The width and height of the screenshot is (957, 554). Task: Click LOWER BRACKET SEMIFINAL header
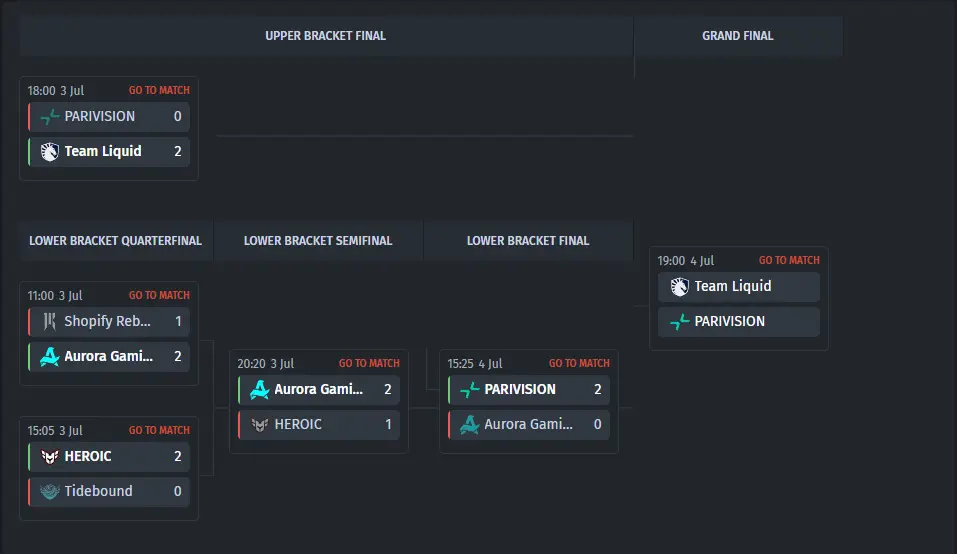(318, 241)
